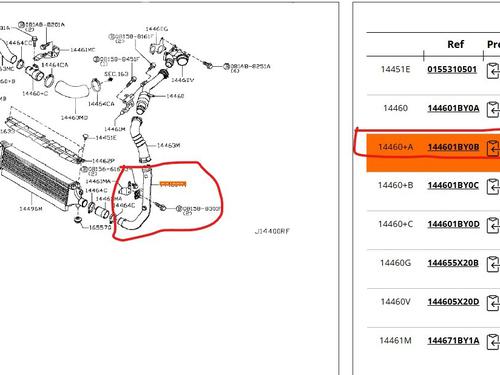Click the icon beside 0155310501
The width and height of the screenshot is (500, 375).
tap(493, 71)
